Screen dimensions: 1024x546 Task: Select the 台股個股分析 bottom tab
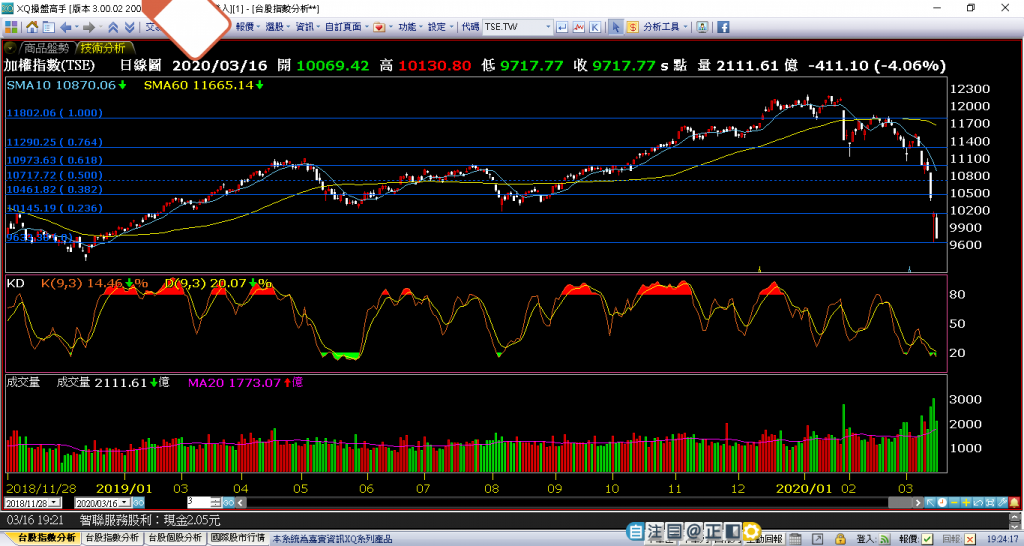[175, 538]
